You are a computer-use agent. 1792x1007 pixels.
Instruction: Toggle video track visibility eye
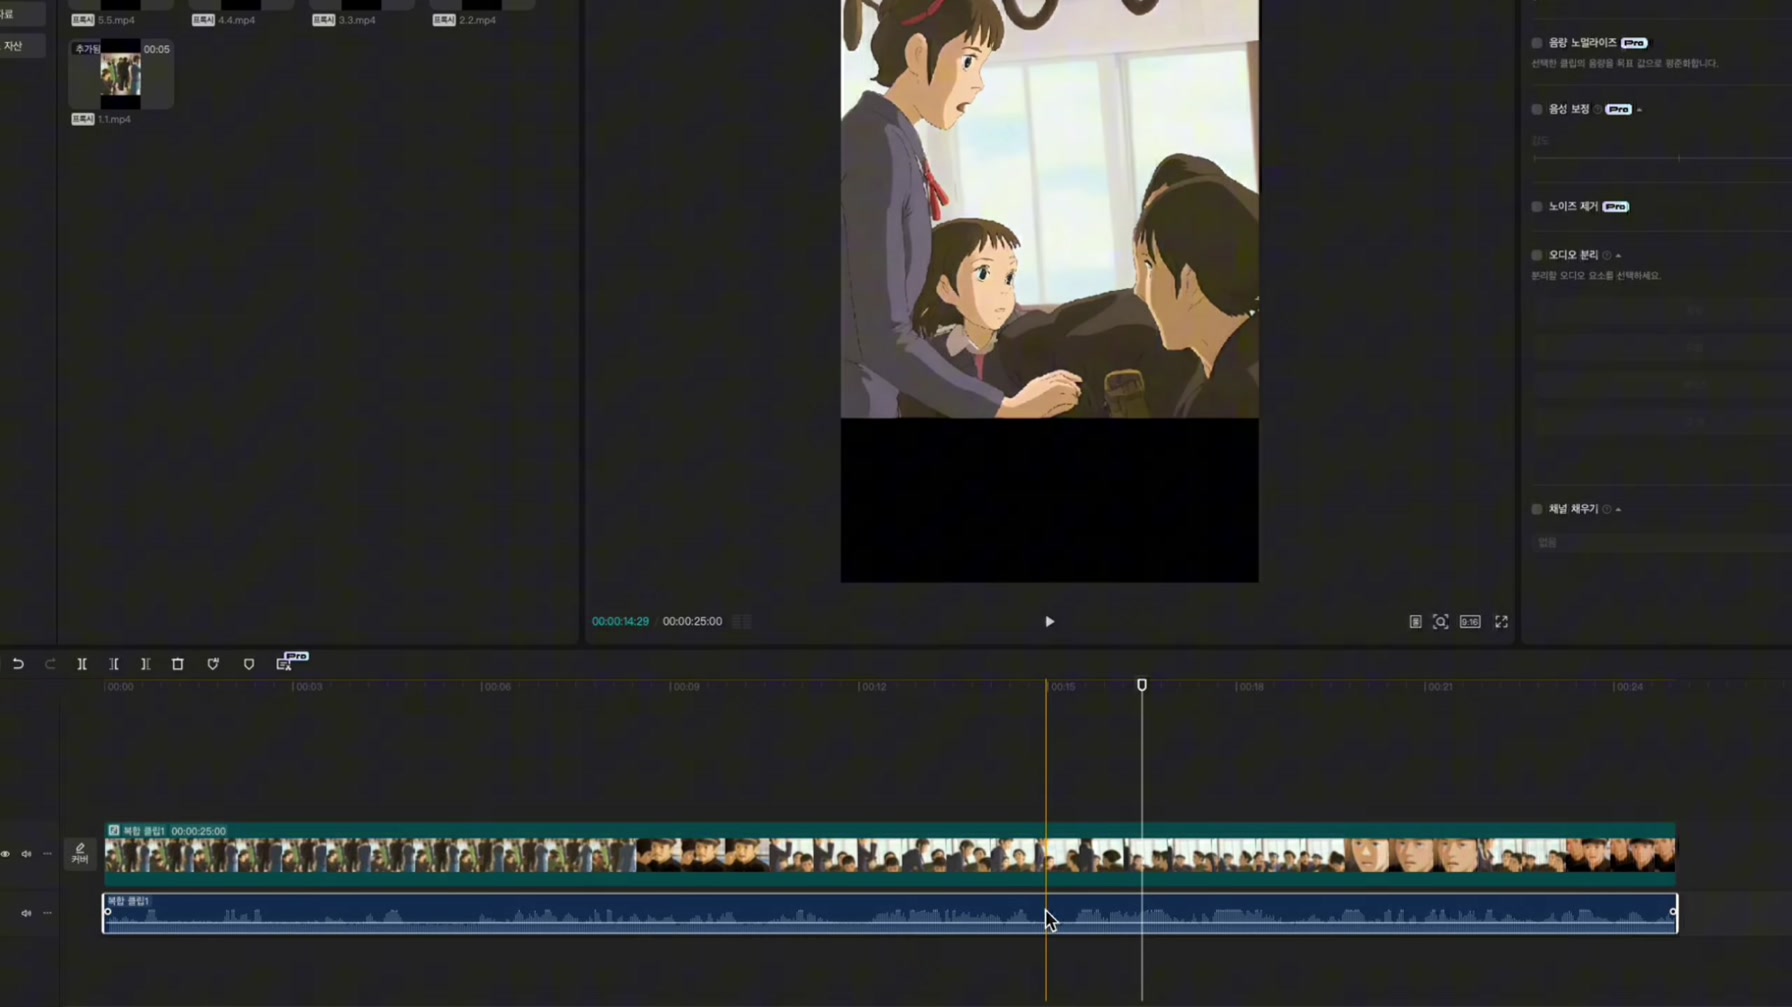[x=5, y=854]
